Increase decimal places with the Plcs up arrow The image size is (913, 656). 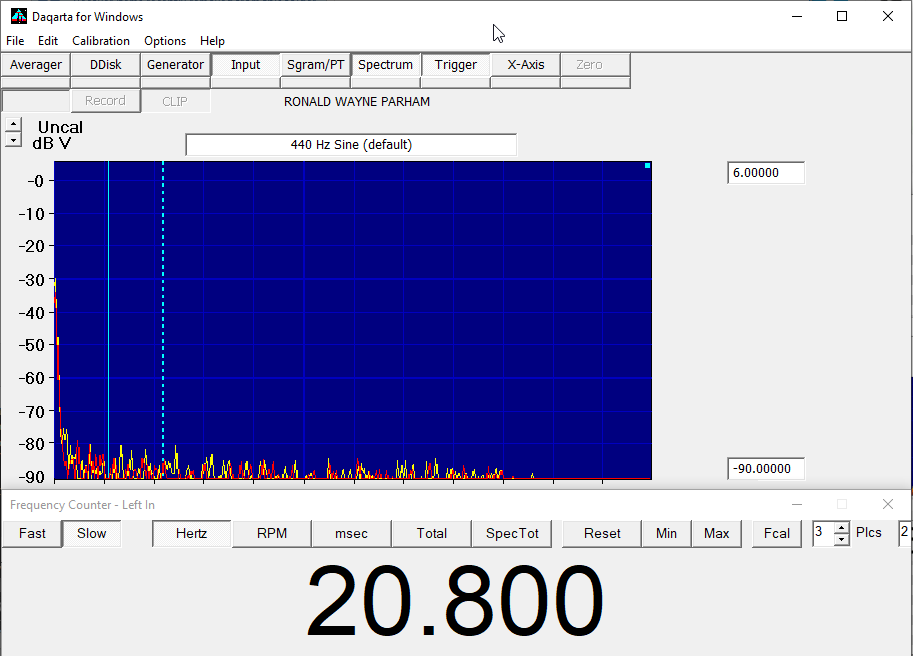click(x=841, y=527)
